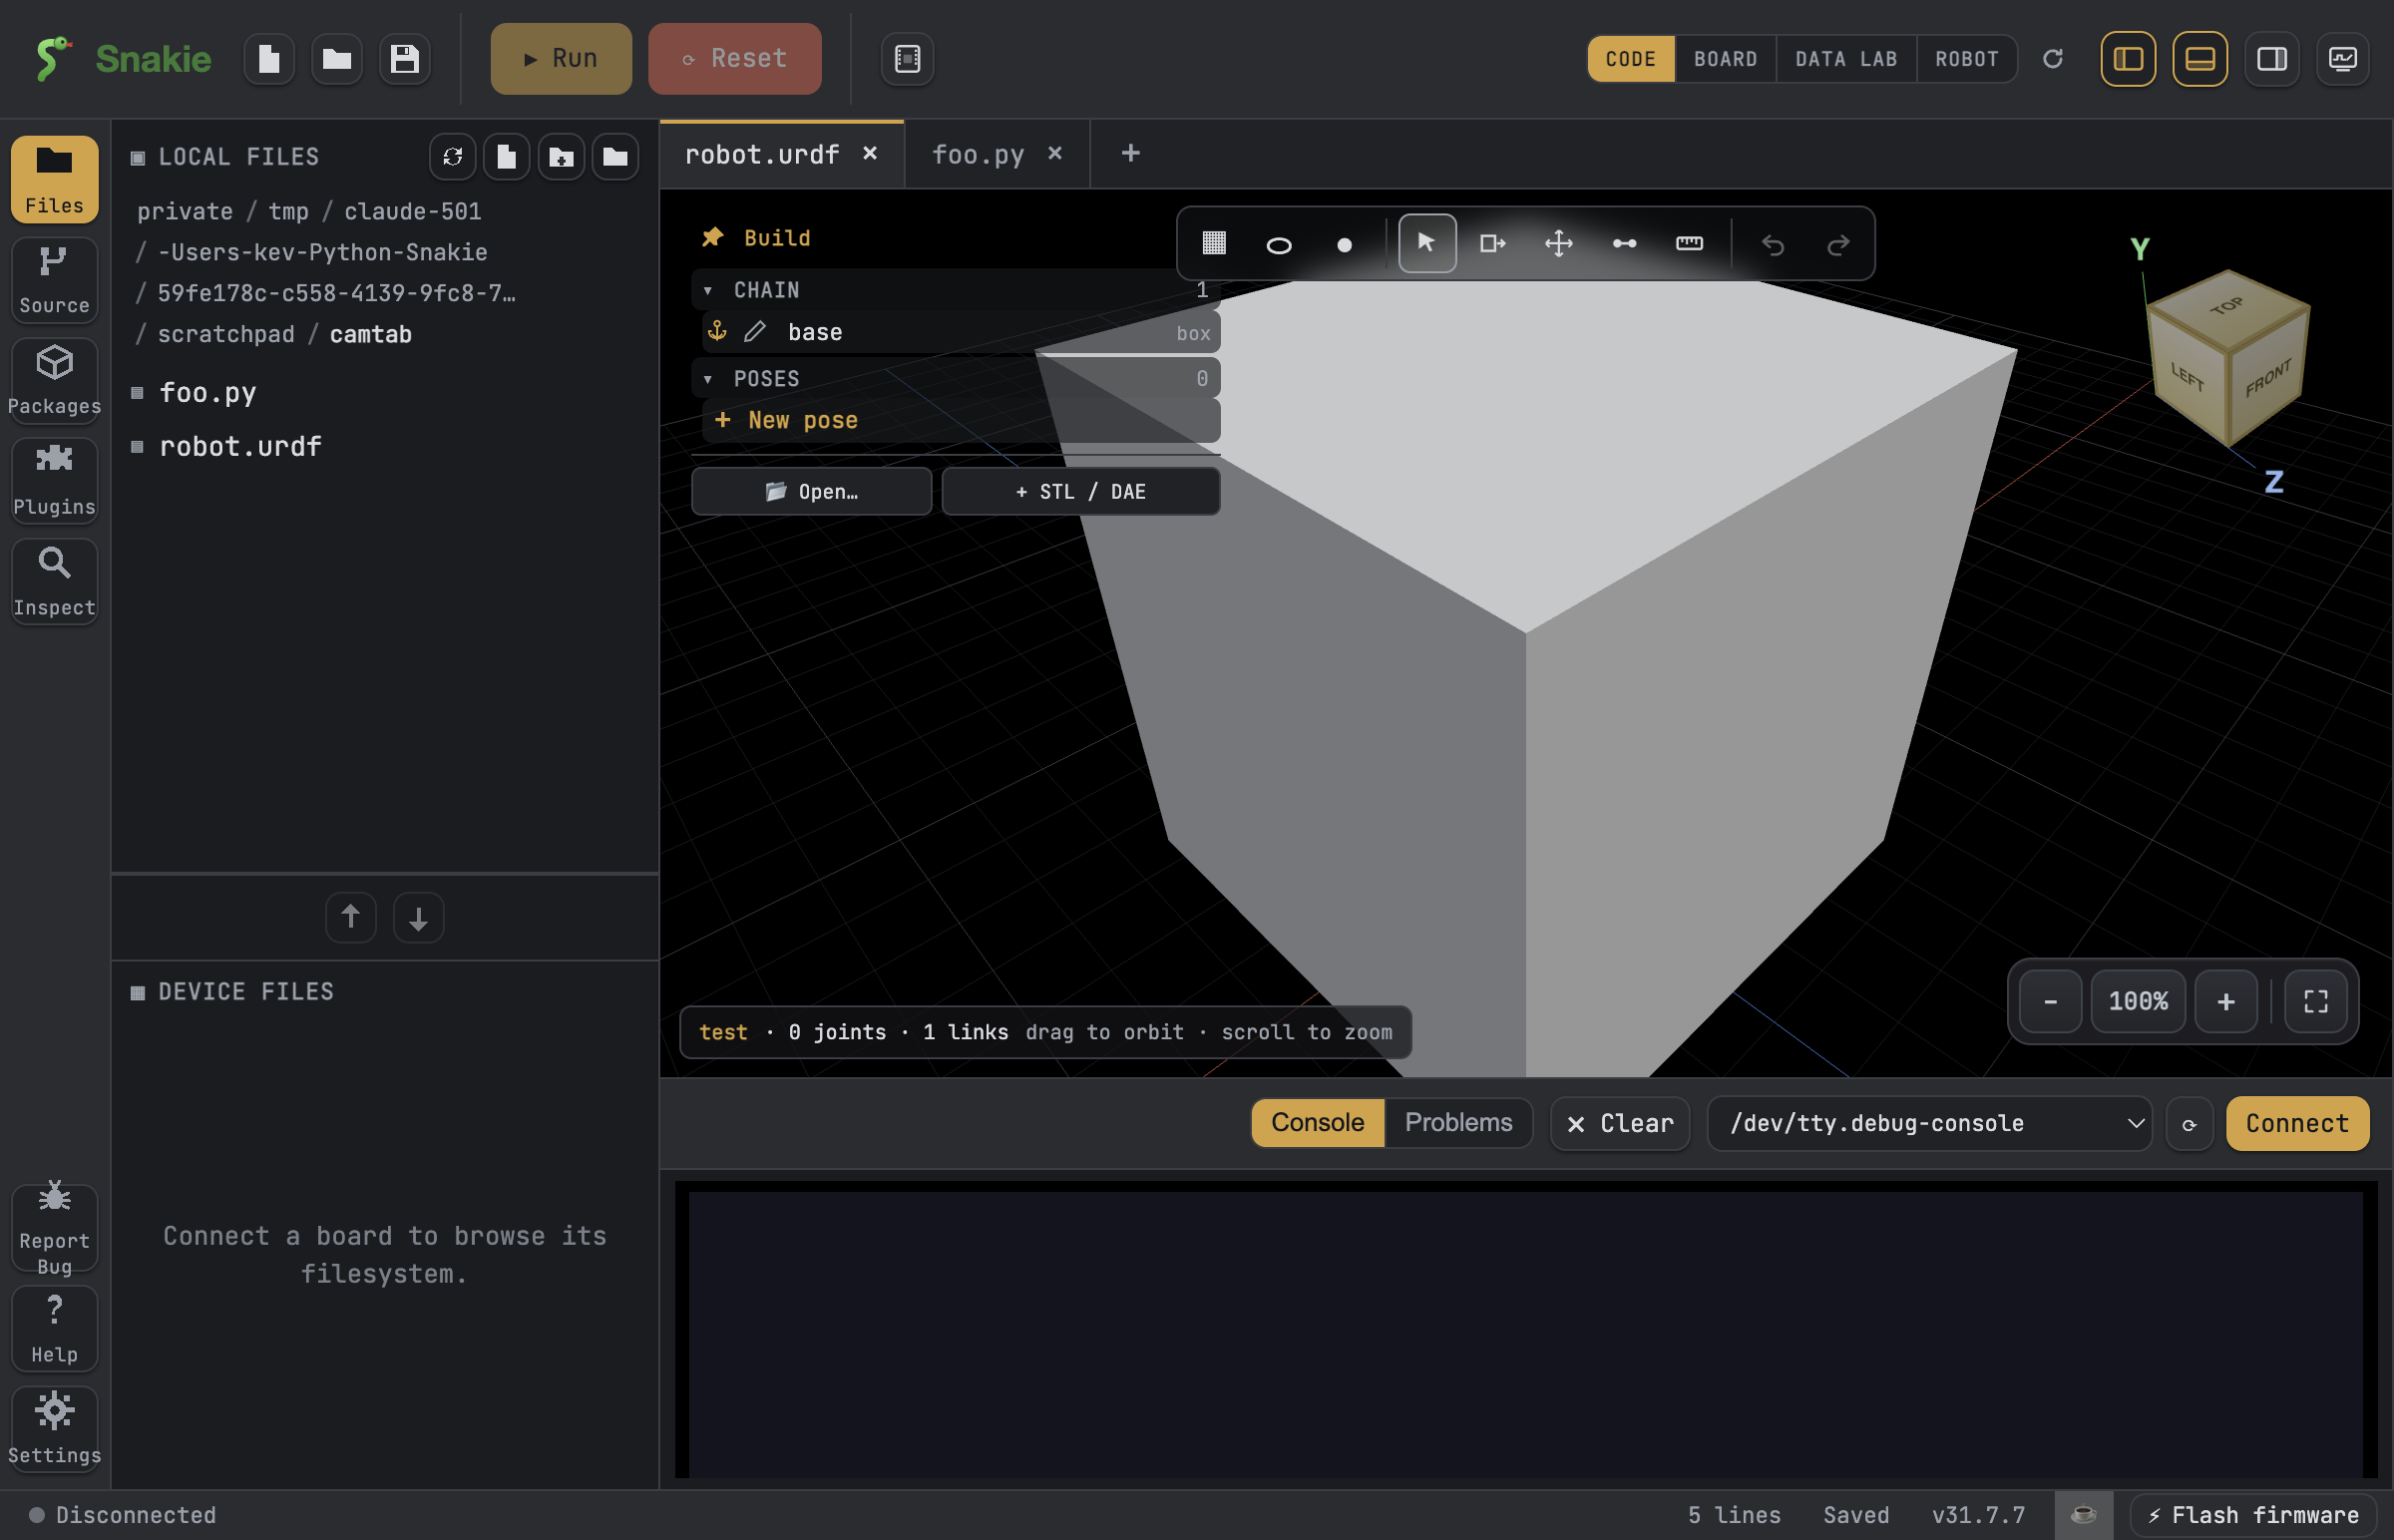Click the anchor icon on base link

[717, 331]
